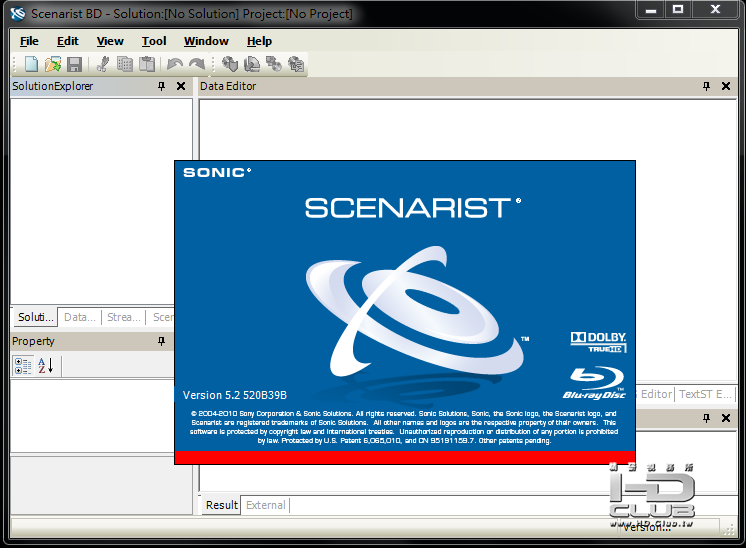746x548 pixels.
Task: Click the Save floppy disk icon
Action: (74, 64)
